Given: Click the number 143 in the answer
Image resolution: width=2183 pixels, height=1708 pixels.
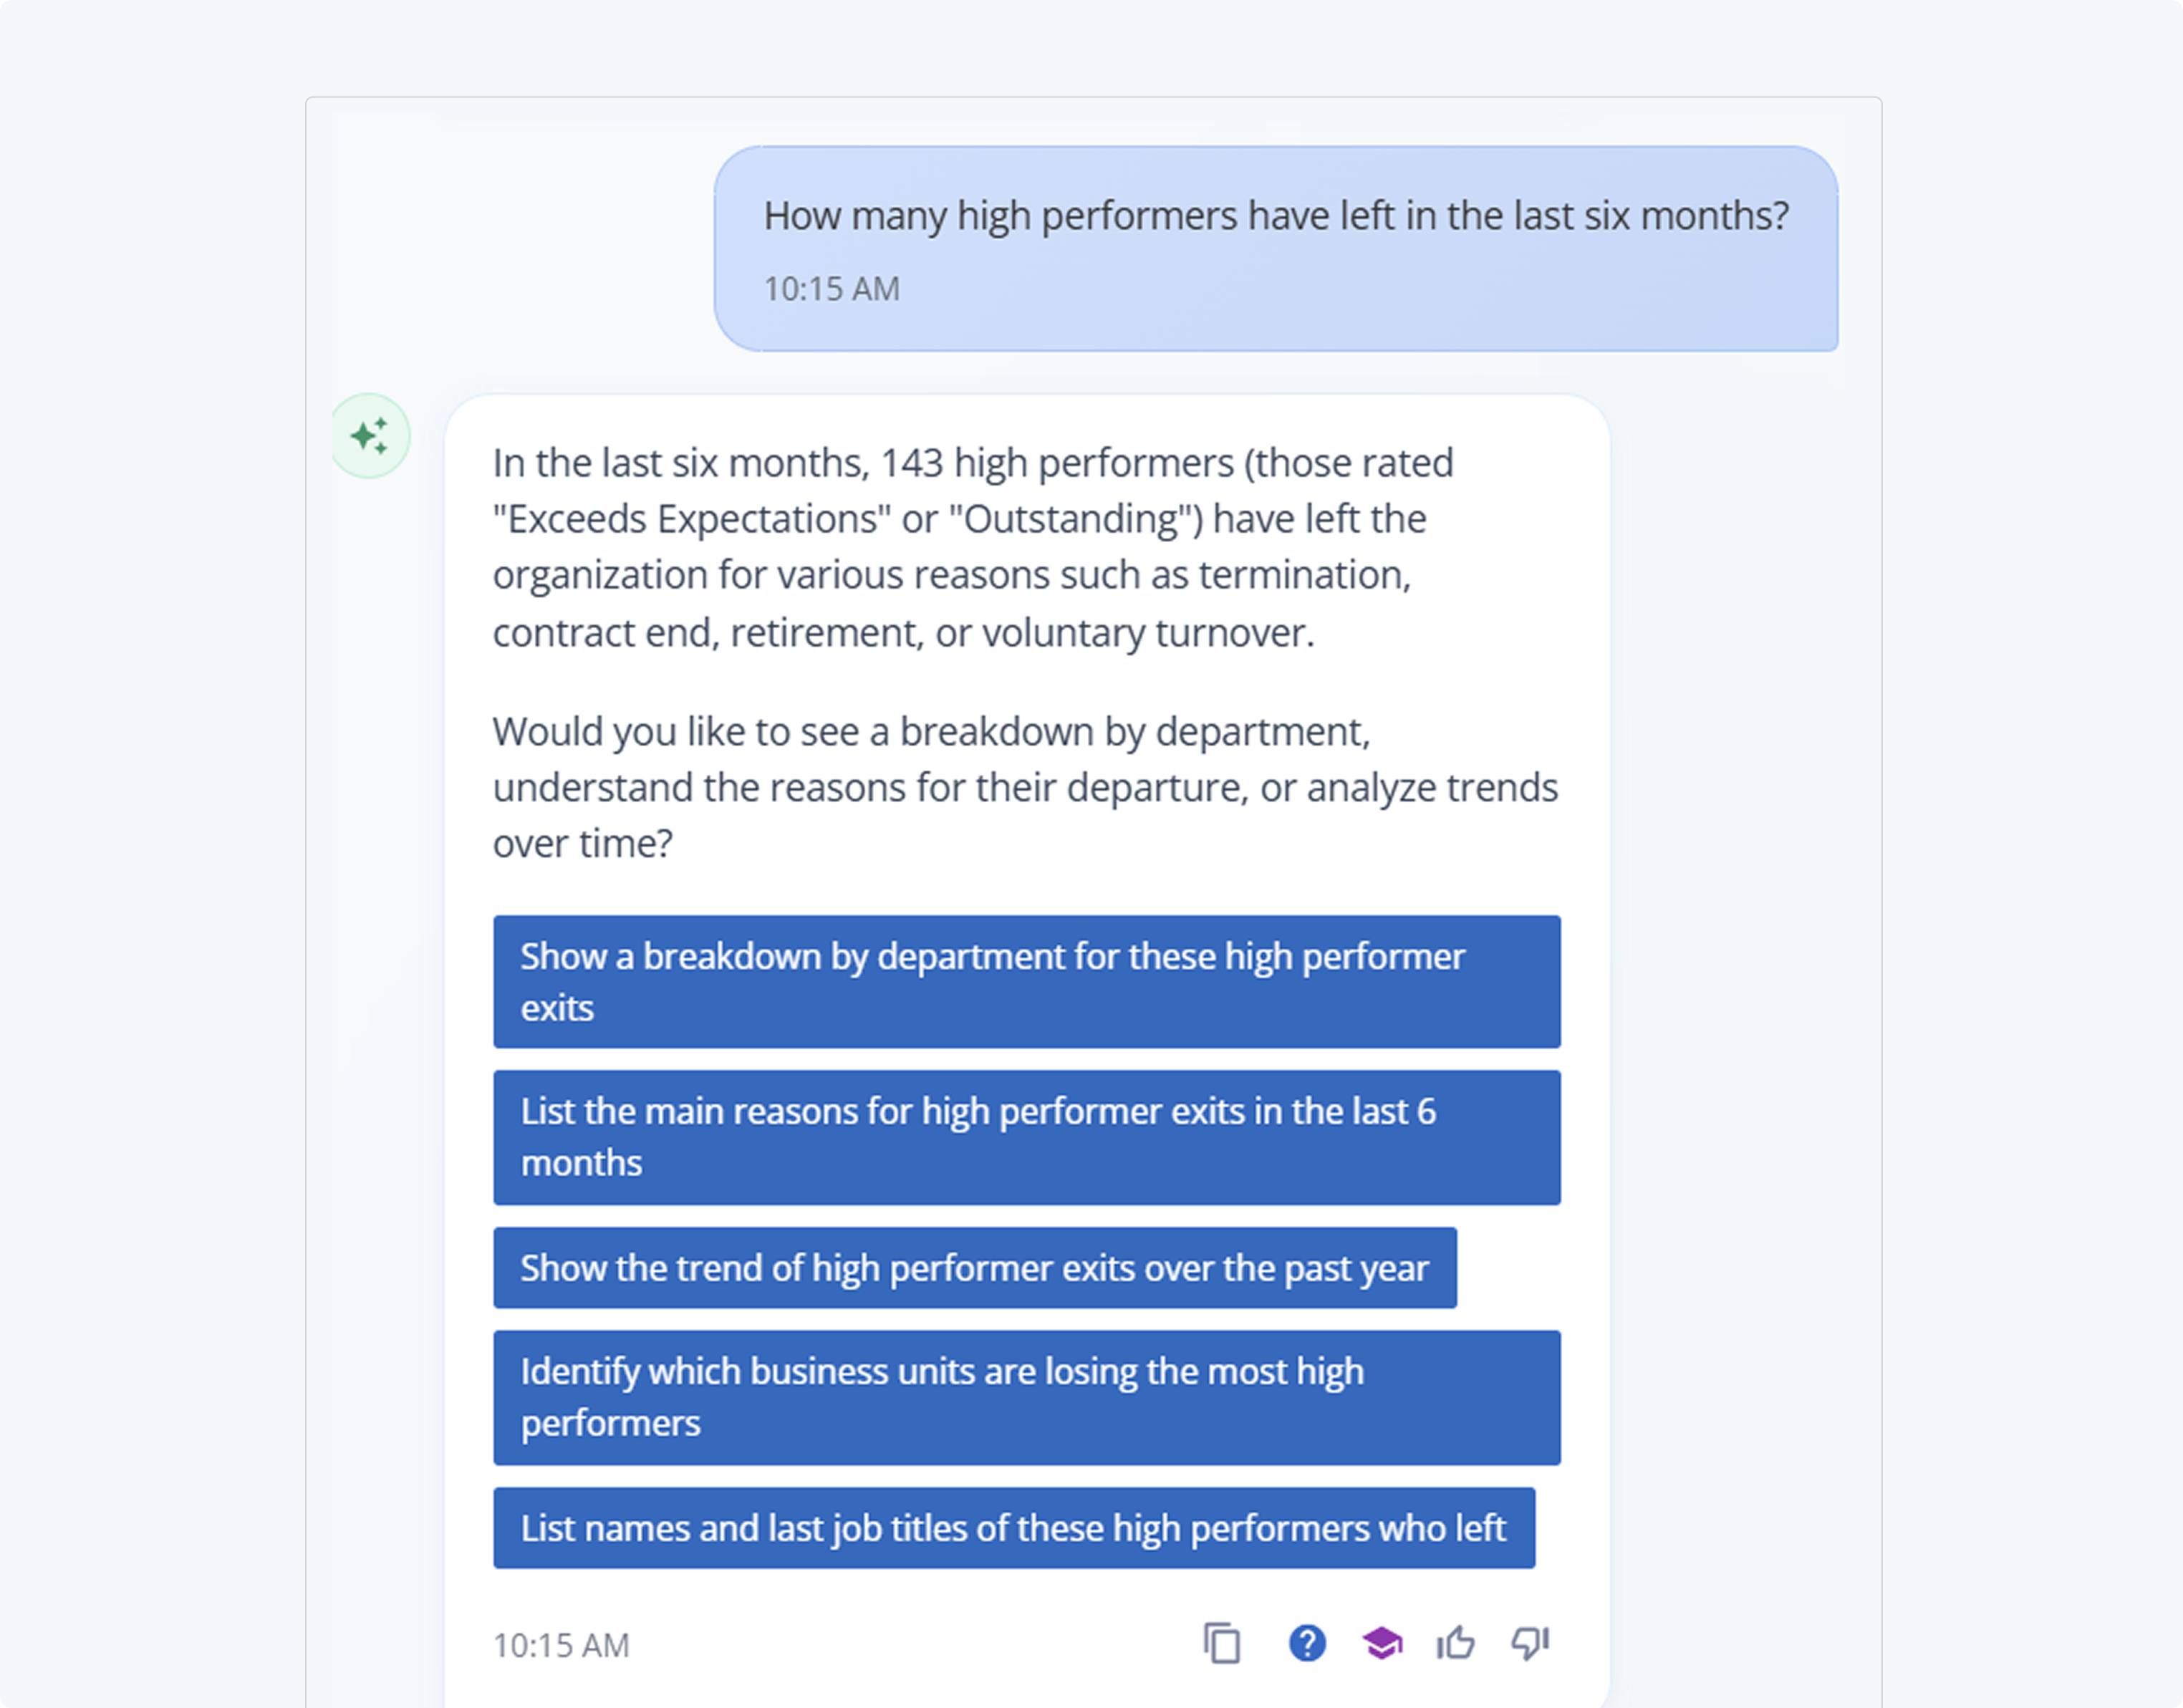Looking at the screenshot, I should pyautogui.click(x=911, y=463).
